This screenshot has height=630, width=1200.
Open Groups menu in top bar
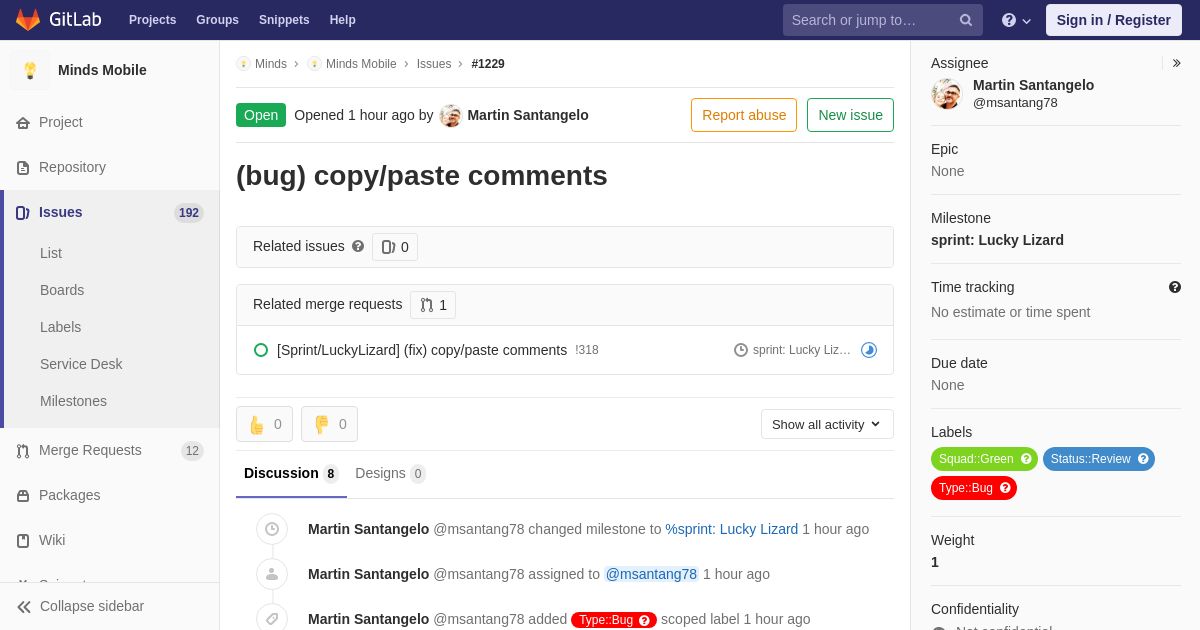coord(217,20)
